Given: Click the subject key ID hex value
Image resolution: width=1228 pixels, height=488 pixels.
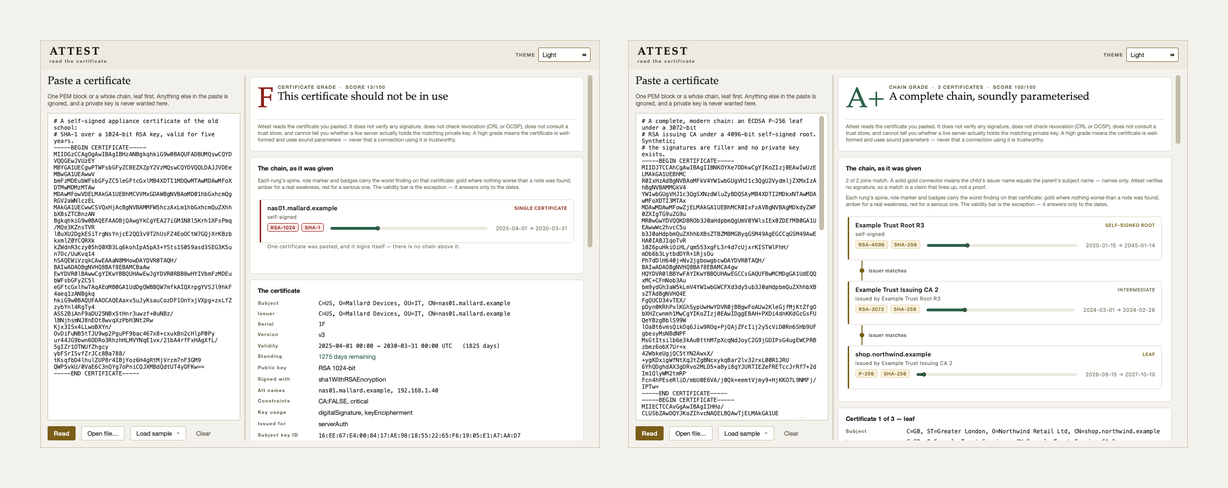Looking at the screenshot, I should [x=419, y=435].
